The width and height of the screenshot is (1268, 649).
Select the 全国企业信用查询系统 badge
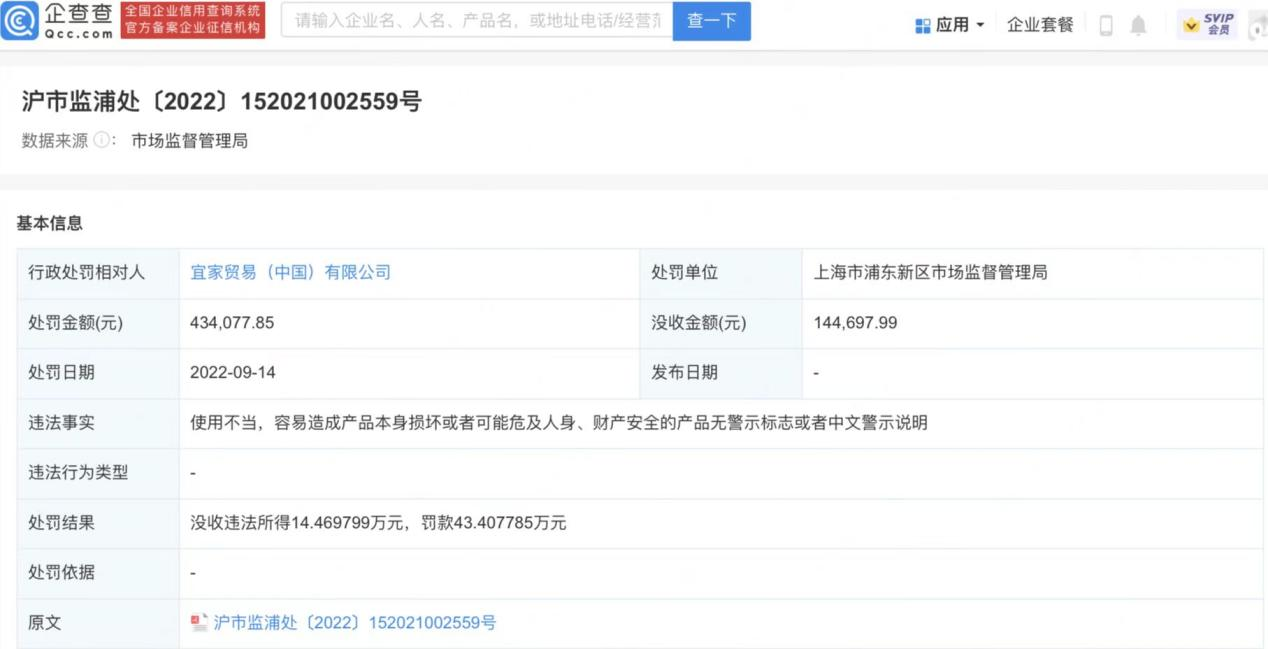click(x=193, y=20)
